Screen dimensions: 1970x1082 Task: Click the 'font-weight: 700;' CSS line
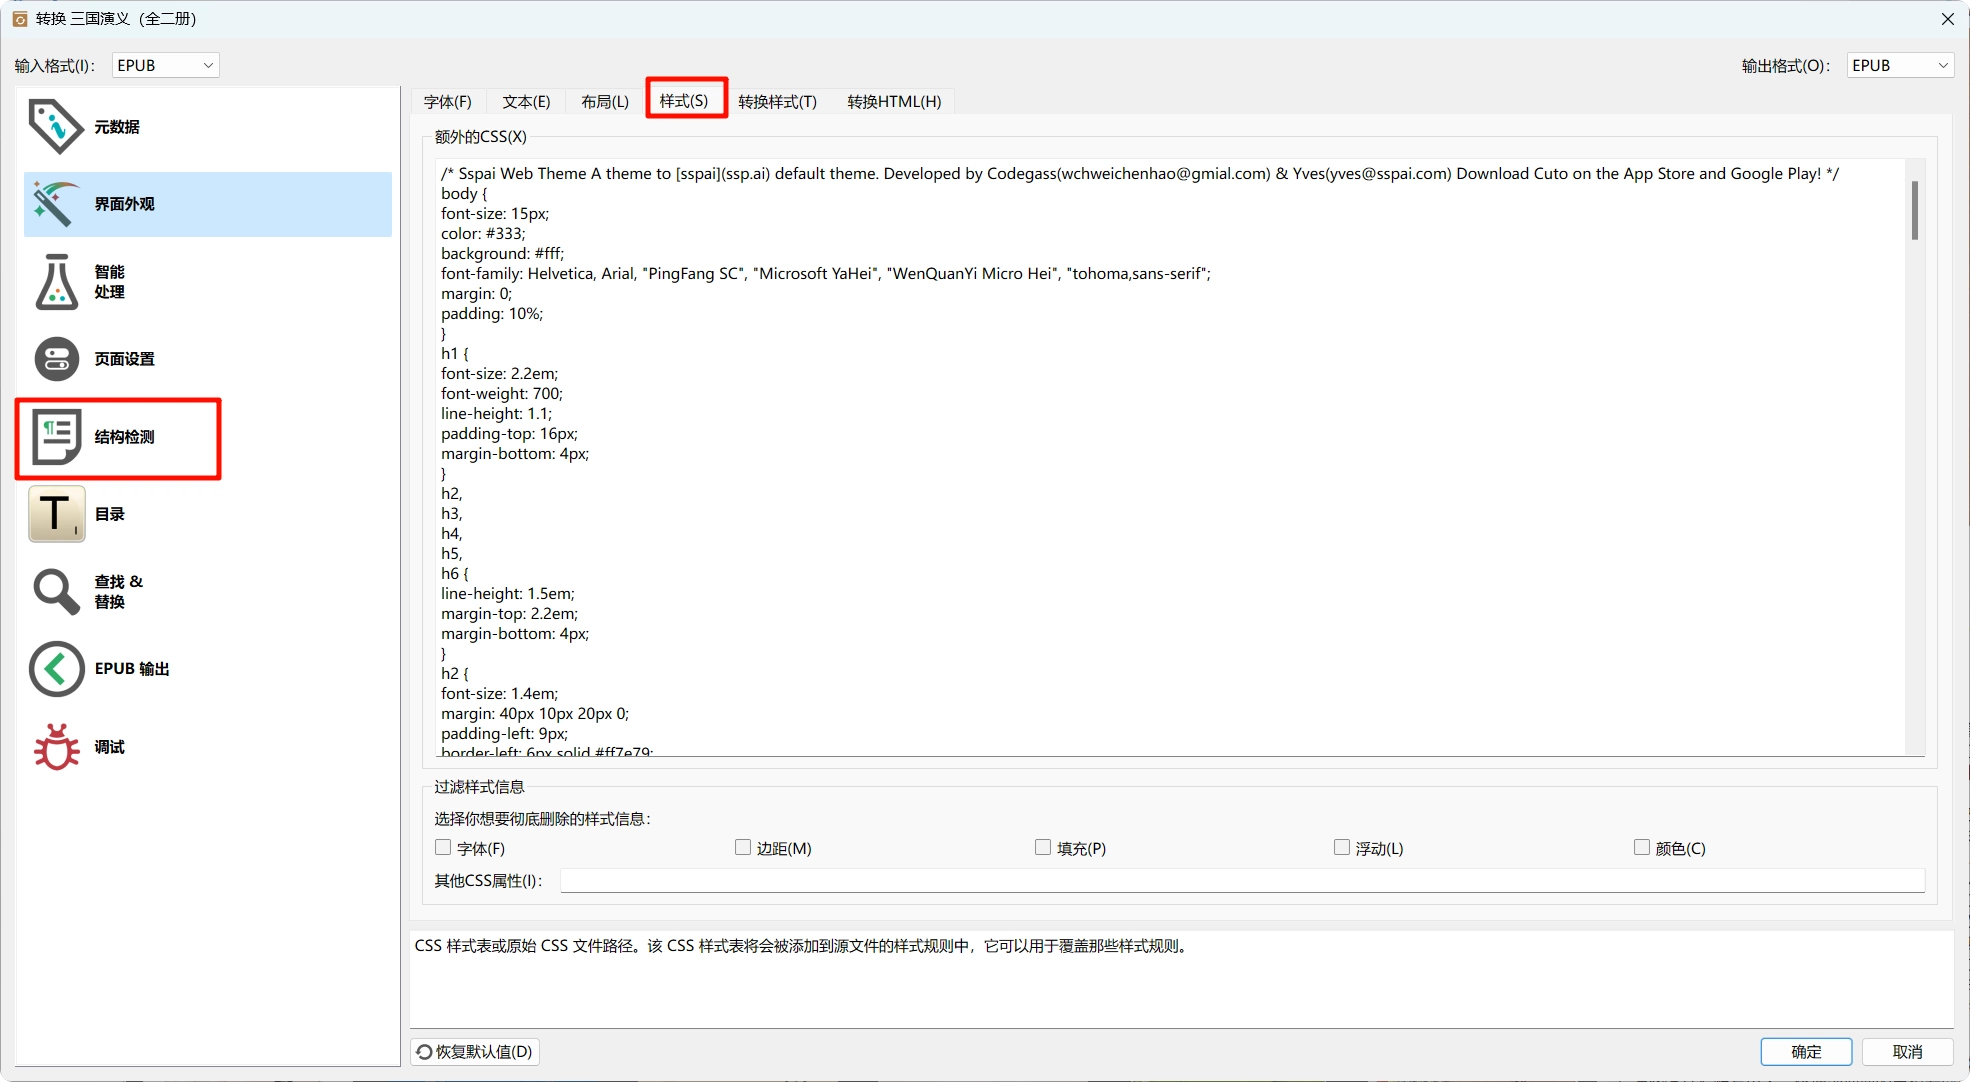coord(502,393)
